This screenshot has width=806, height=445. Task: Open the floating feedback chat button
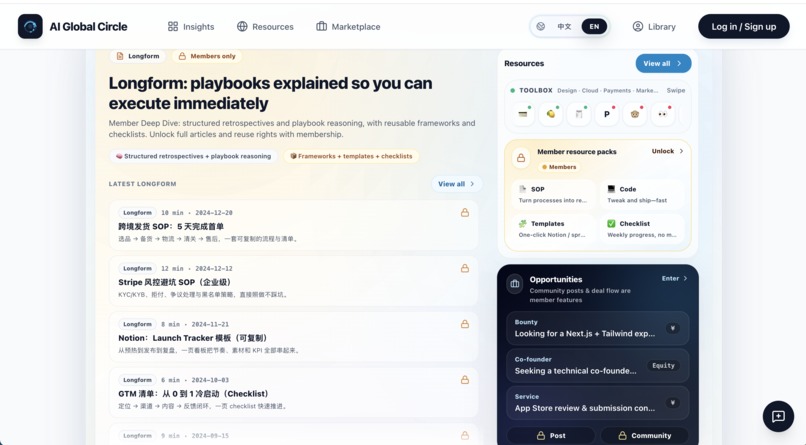778,416
